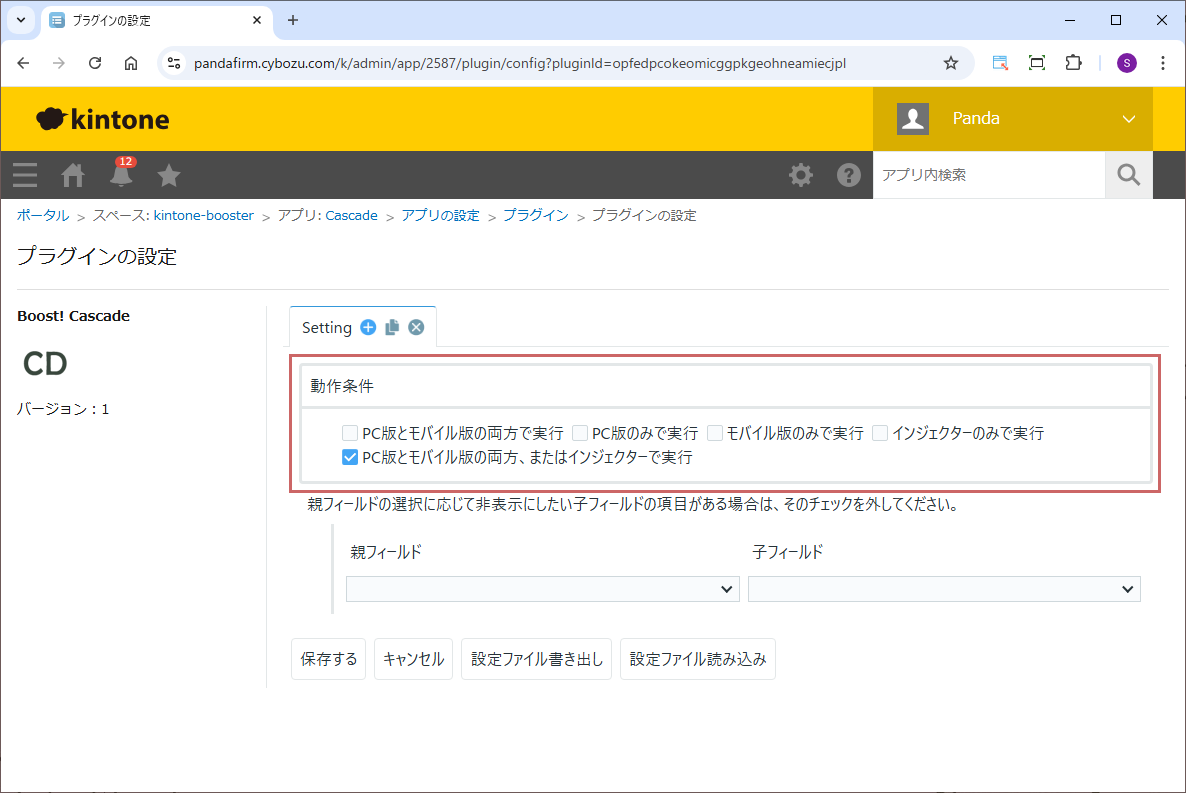Expand the 親フィールド dropdown
The width and height of the screenshot is (1186, 793).
point(543,589)
